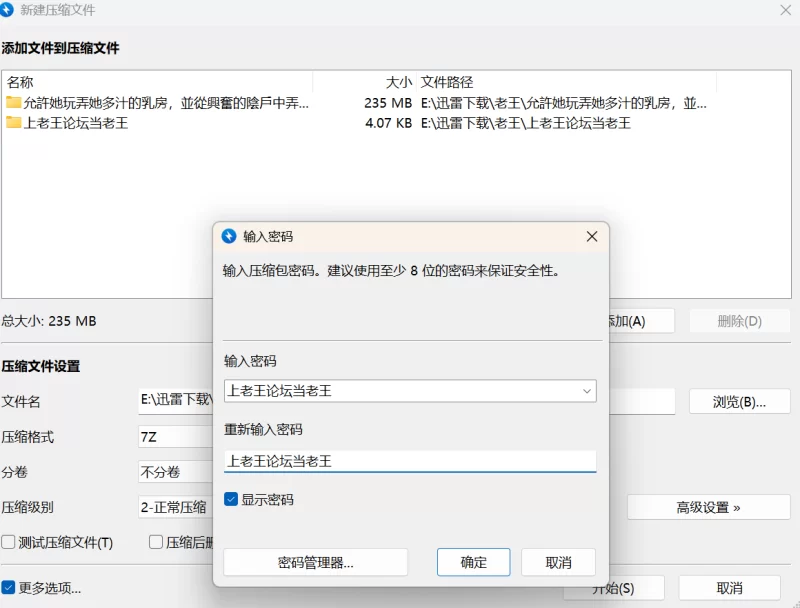Click the 添加(A) button in the main window
800x608 pixels.
(642, 321)
